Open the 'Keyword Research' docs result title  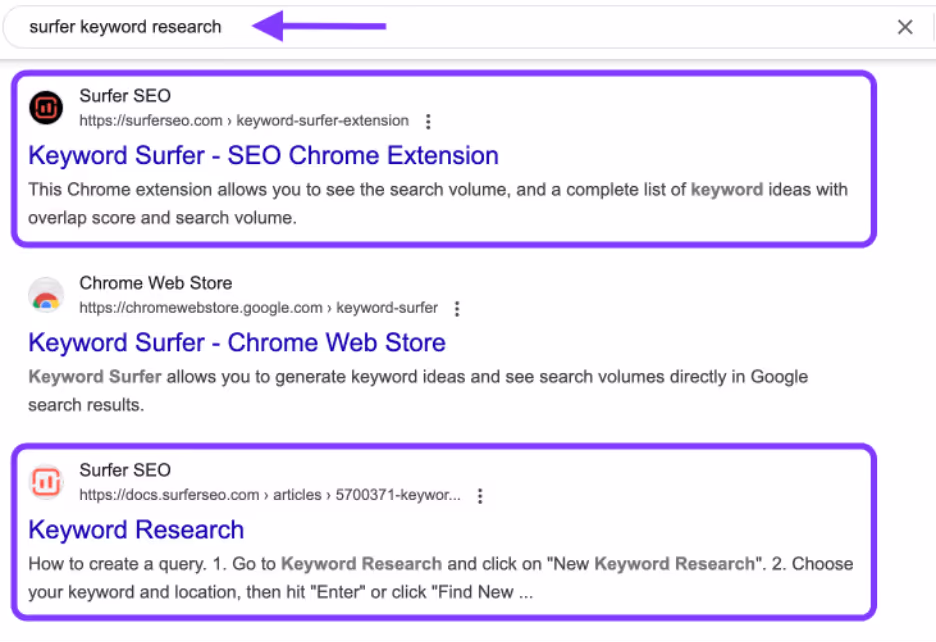(x=136, y=530)
